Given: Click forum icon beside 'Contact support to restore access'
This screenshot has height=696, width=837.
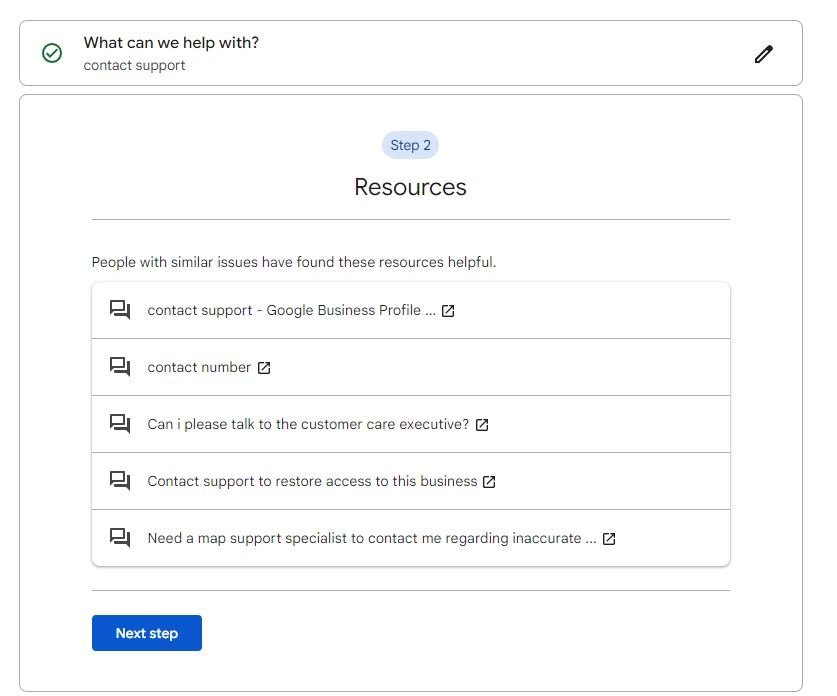Looking at the screenshot, I should [120, 481].
